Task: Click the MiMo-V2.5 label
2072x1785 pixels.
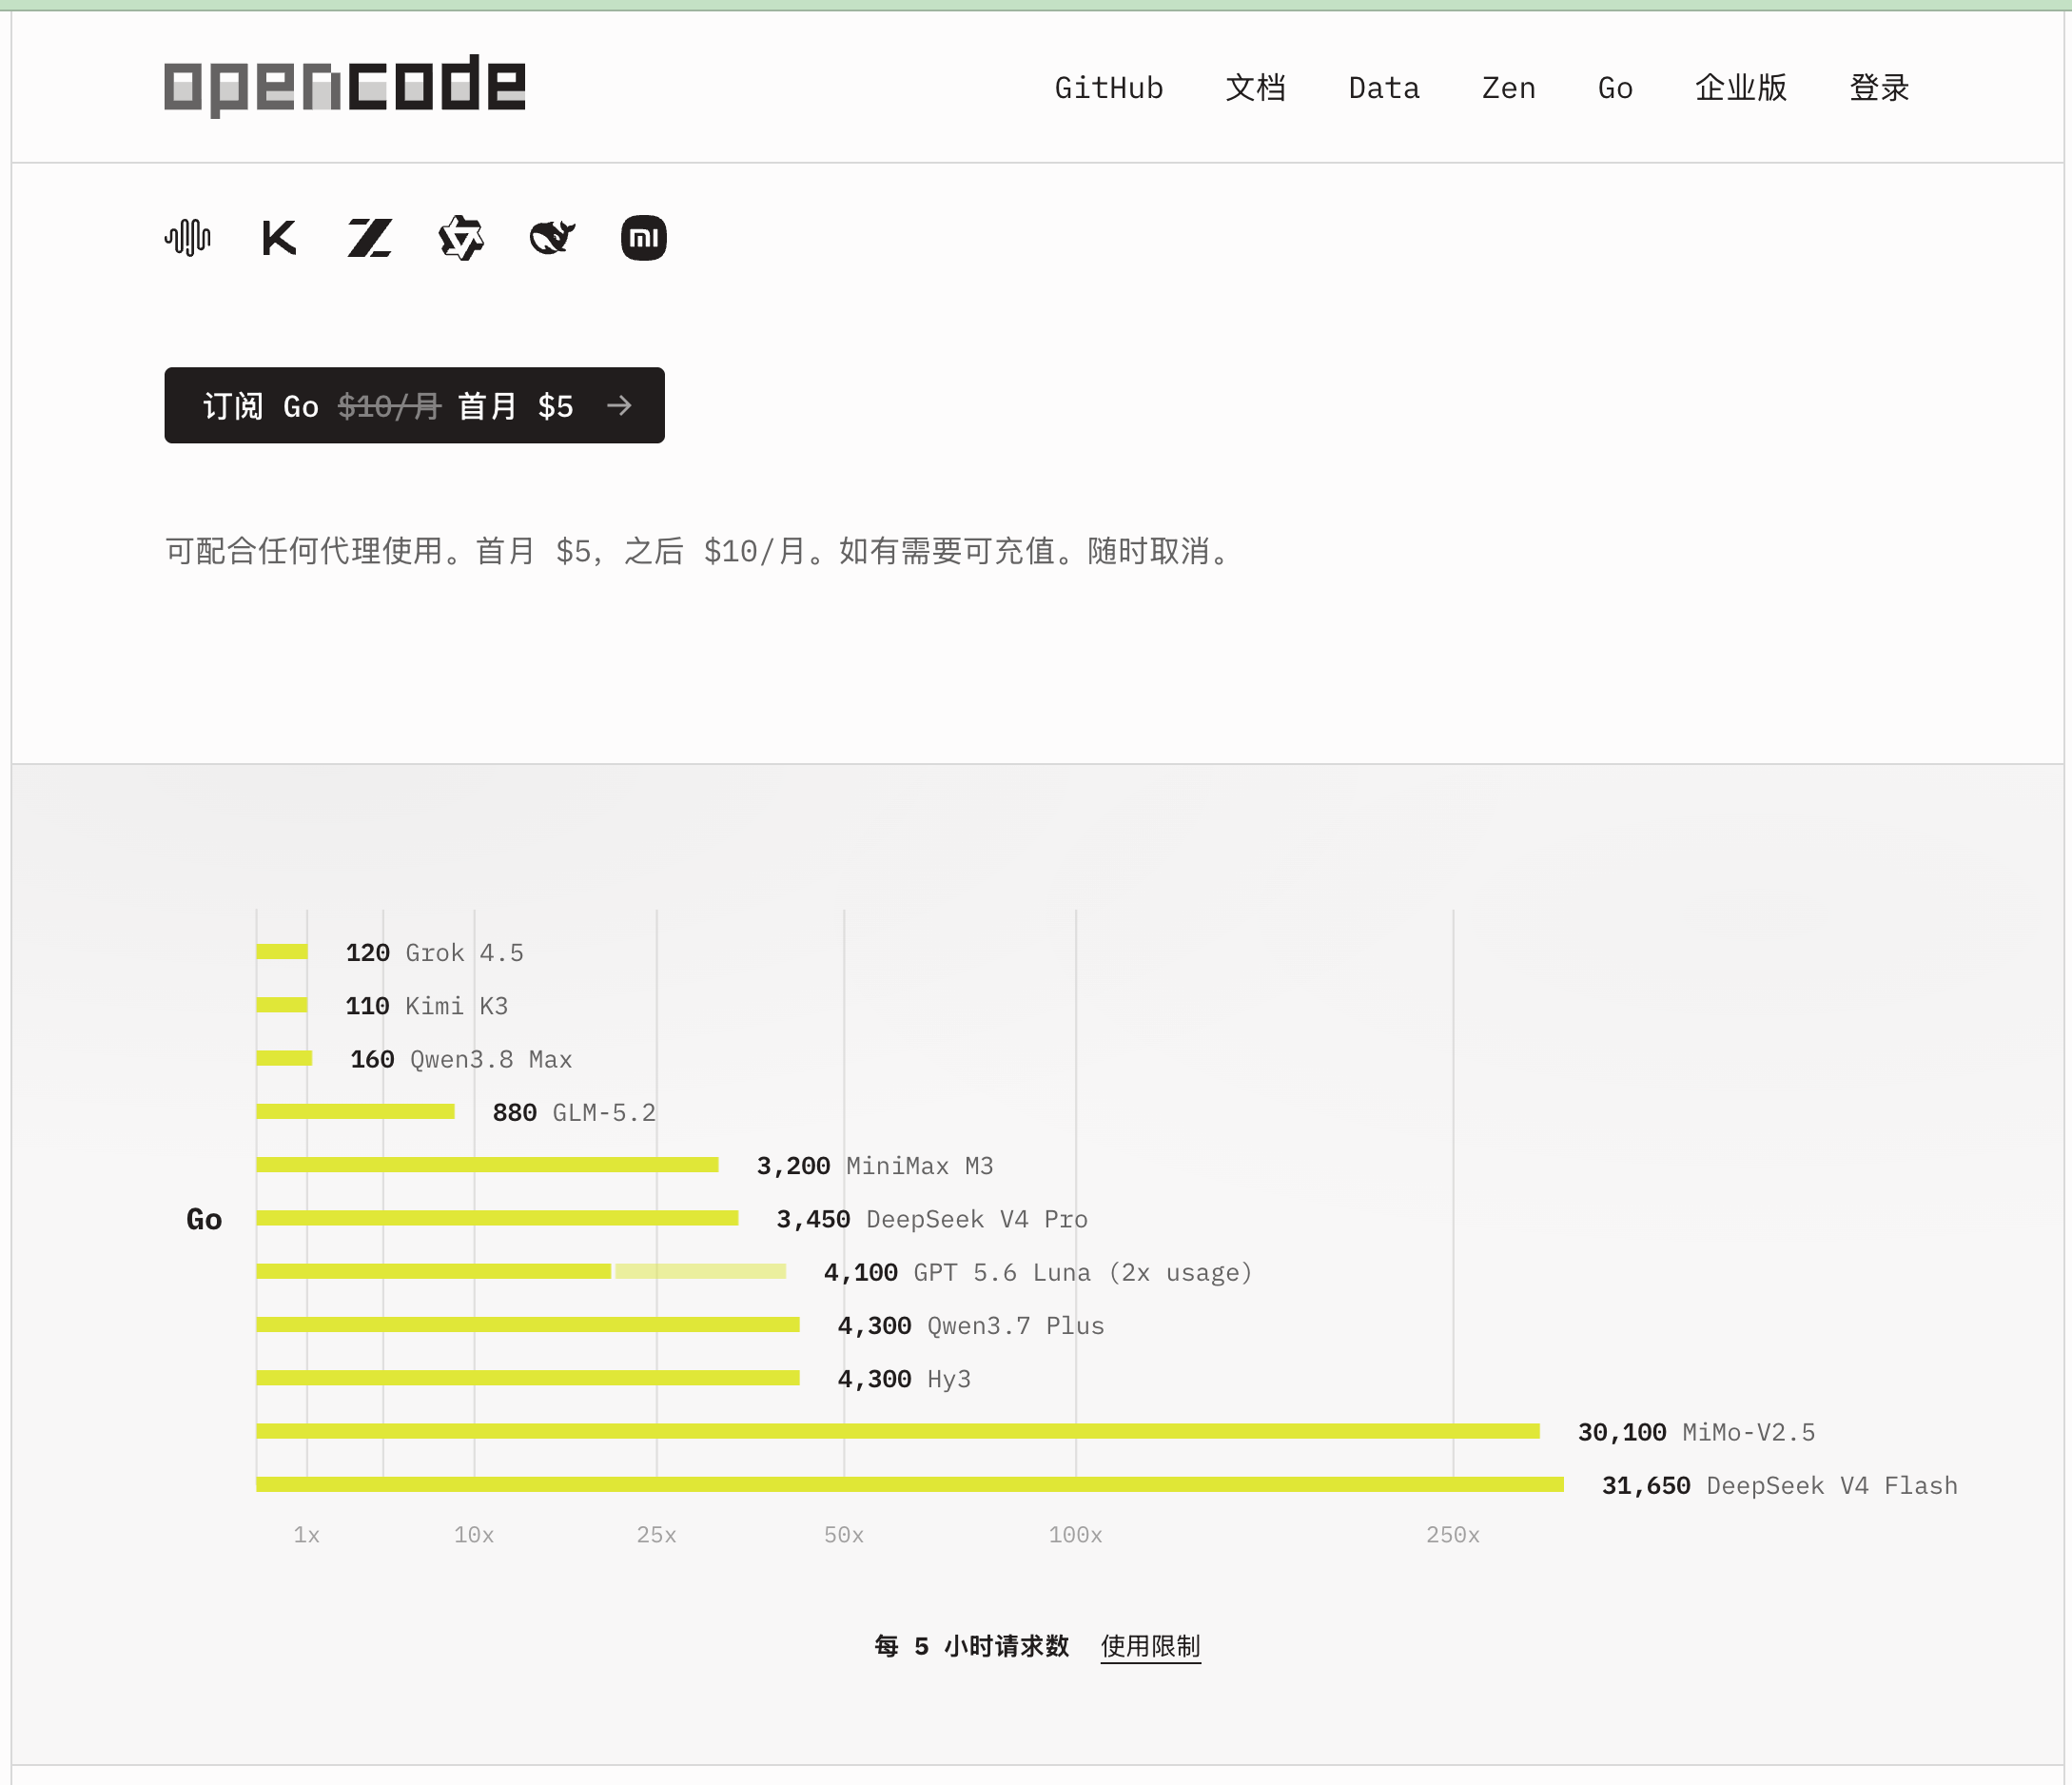Action: point(1749,1433)
